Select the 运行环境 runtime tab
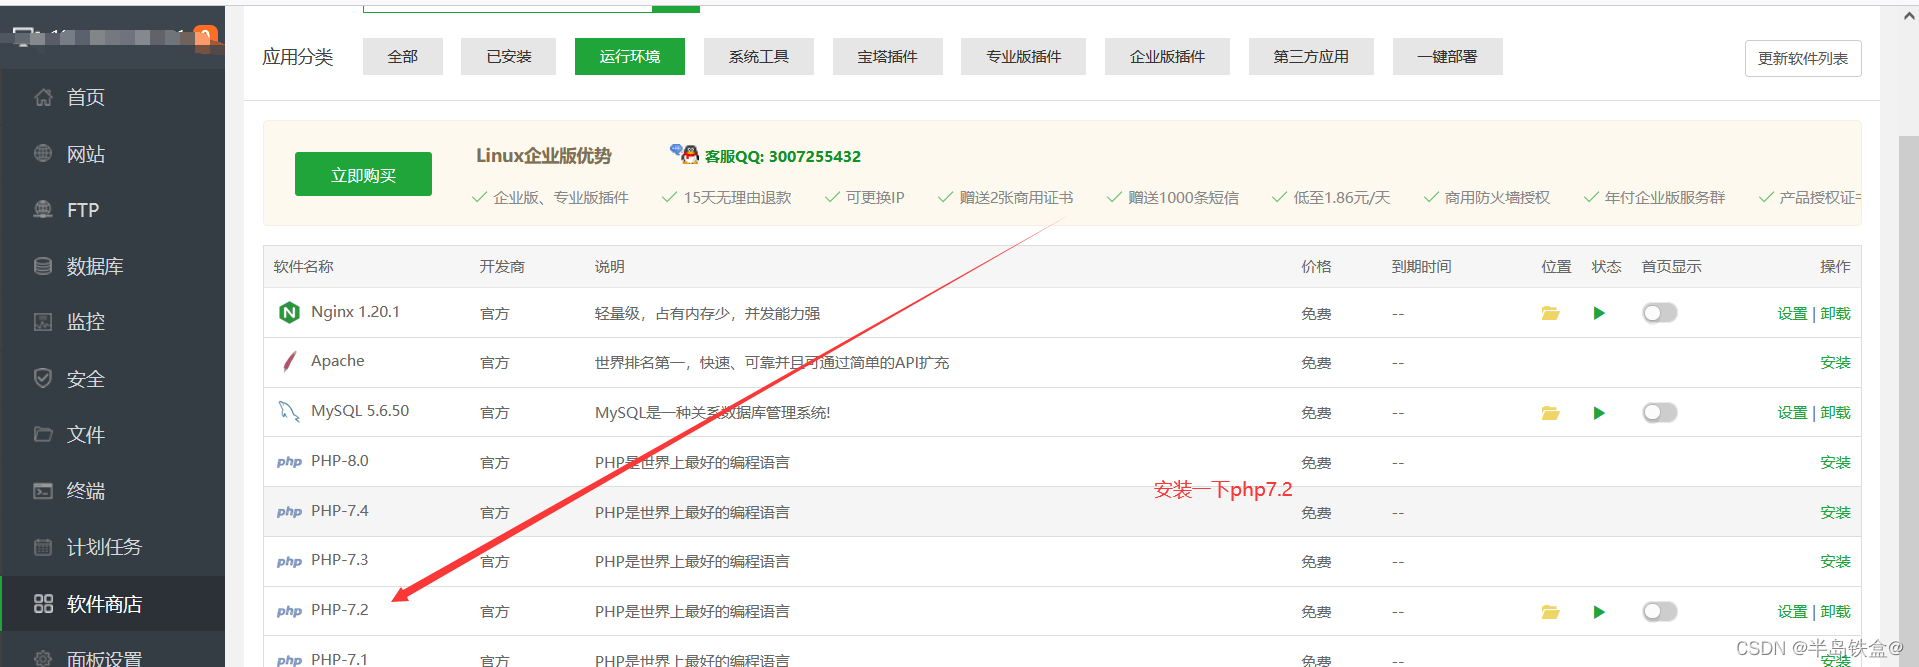Screen dimensions: 1919x667 pos(630,57)
